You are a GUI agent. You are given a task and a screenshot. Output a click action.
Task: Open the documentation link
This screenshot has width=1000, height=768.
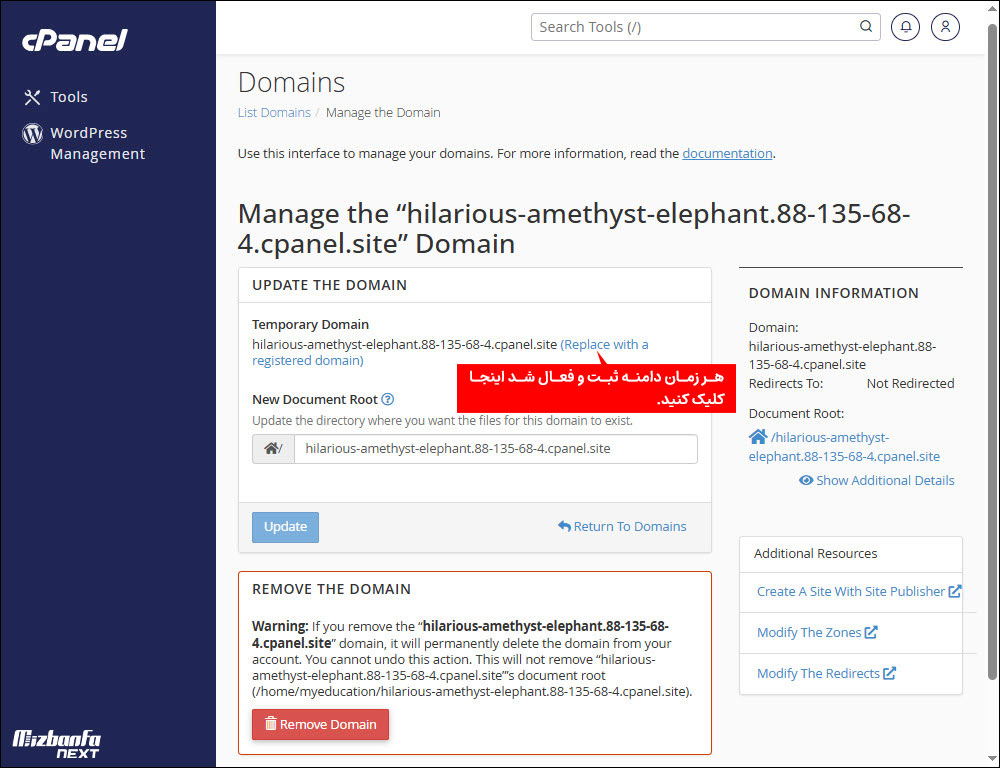(727, 154)
